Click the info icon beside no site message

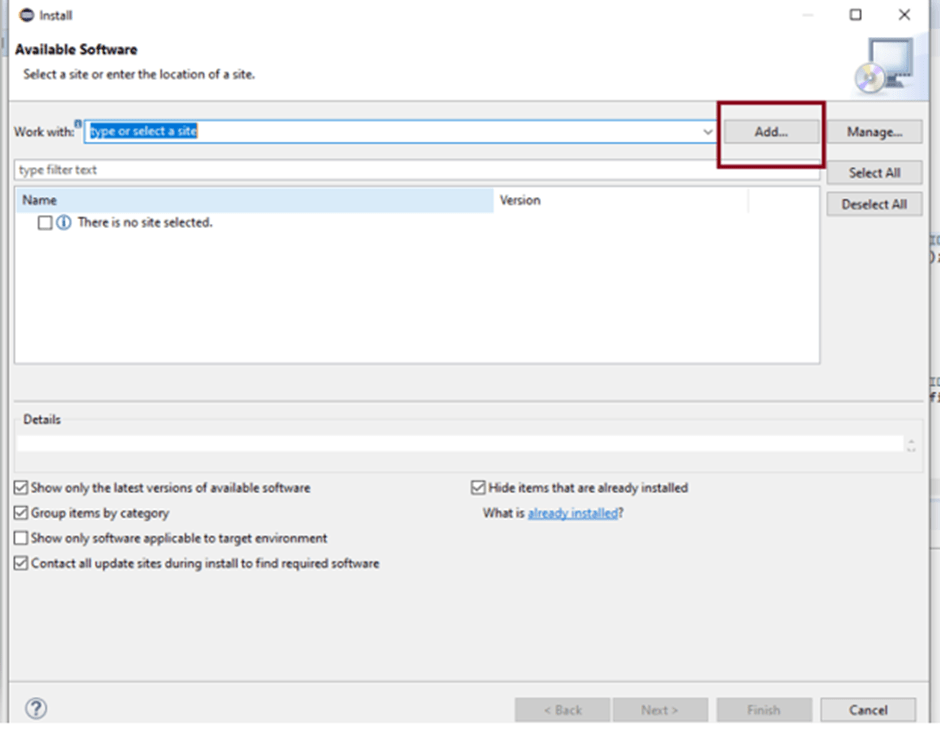click(64, 223)
